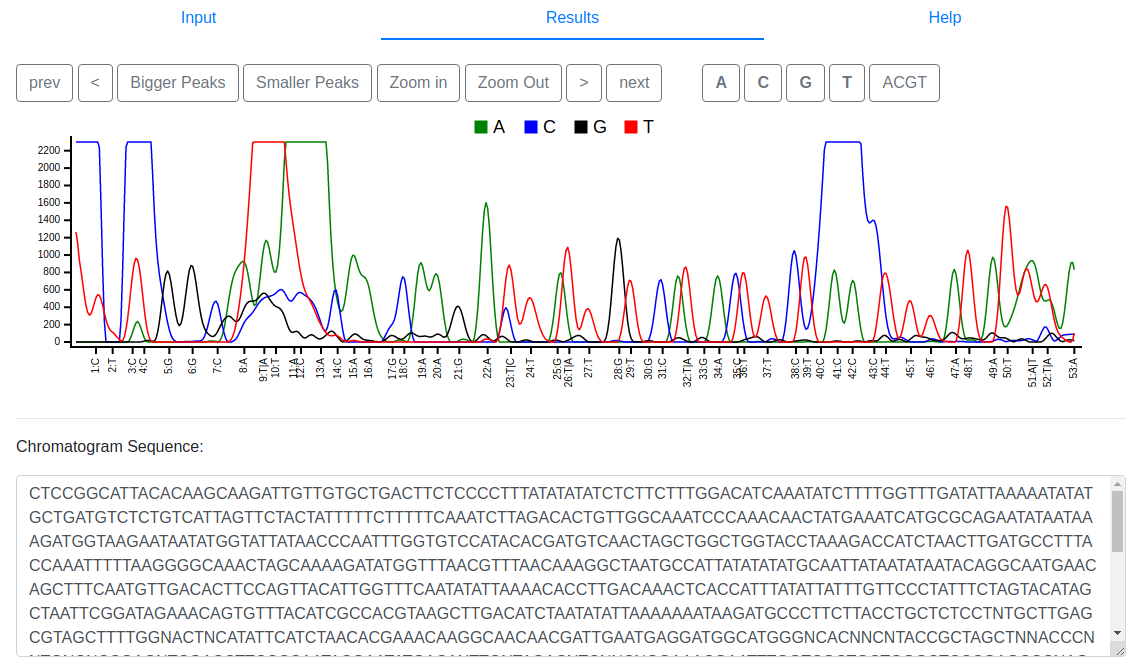Show all traces with ACGT button
This screenshot has height=671, width=1145.
904,83
